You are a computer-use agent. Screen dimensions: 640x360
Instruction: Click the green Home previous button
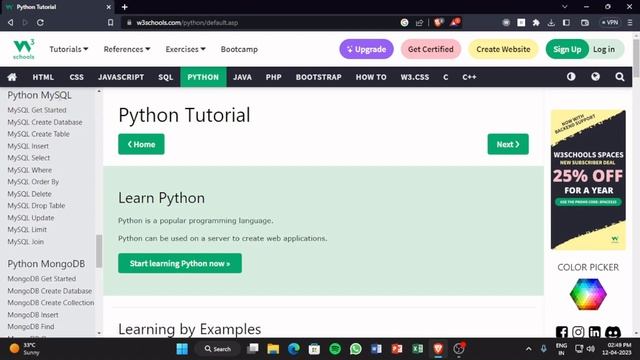click(x=141, y=144)
